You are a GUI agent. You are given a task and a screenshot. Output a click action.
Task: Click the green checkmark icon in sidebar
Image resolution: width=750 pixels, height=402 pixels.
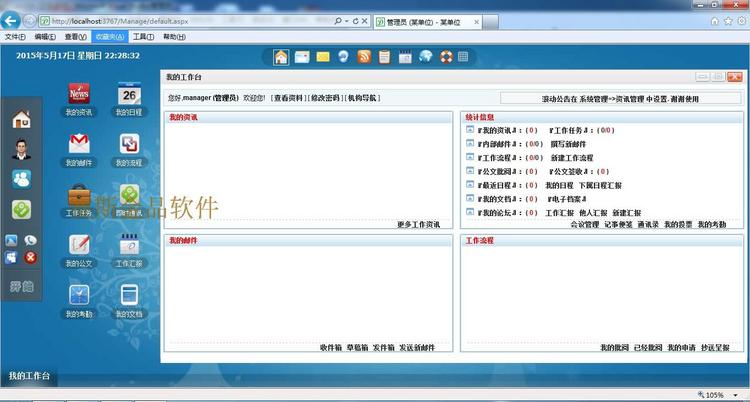point(22,210)
